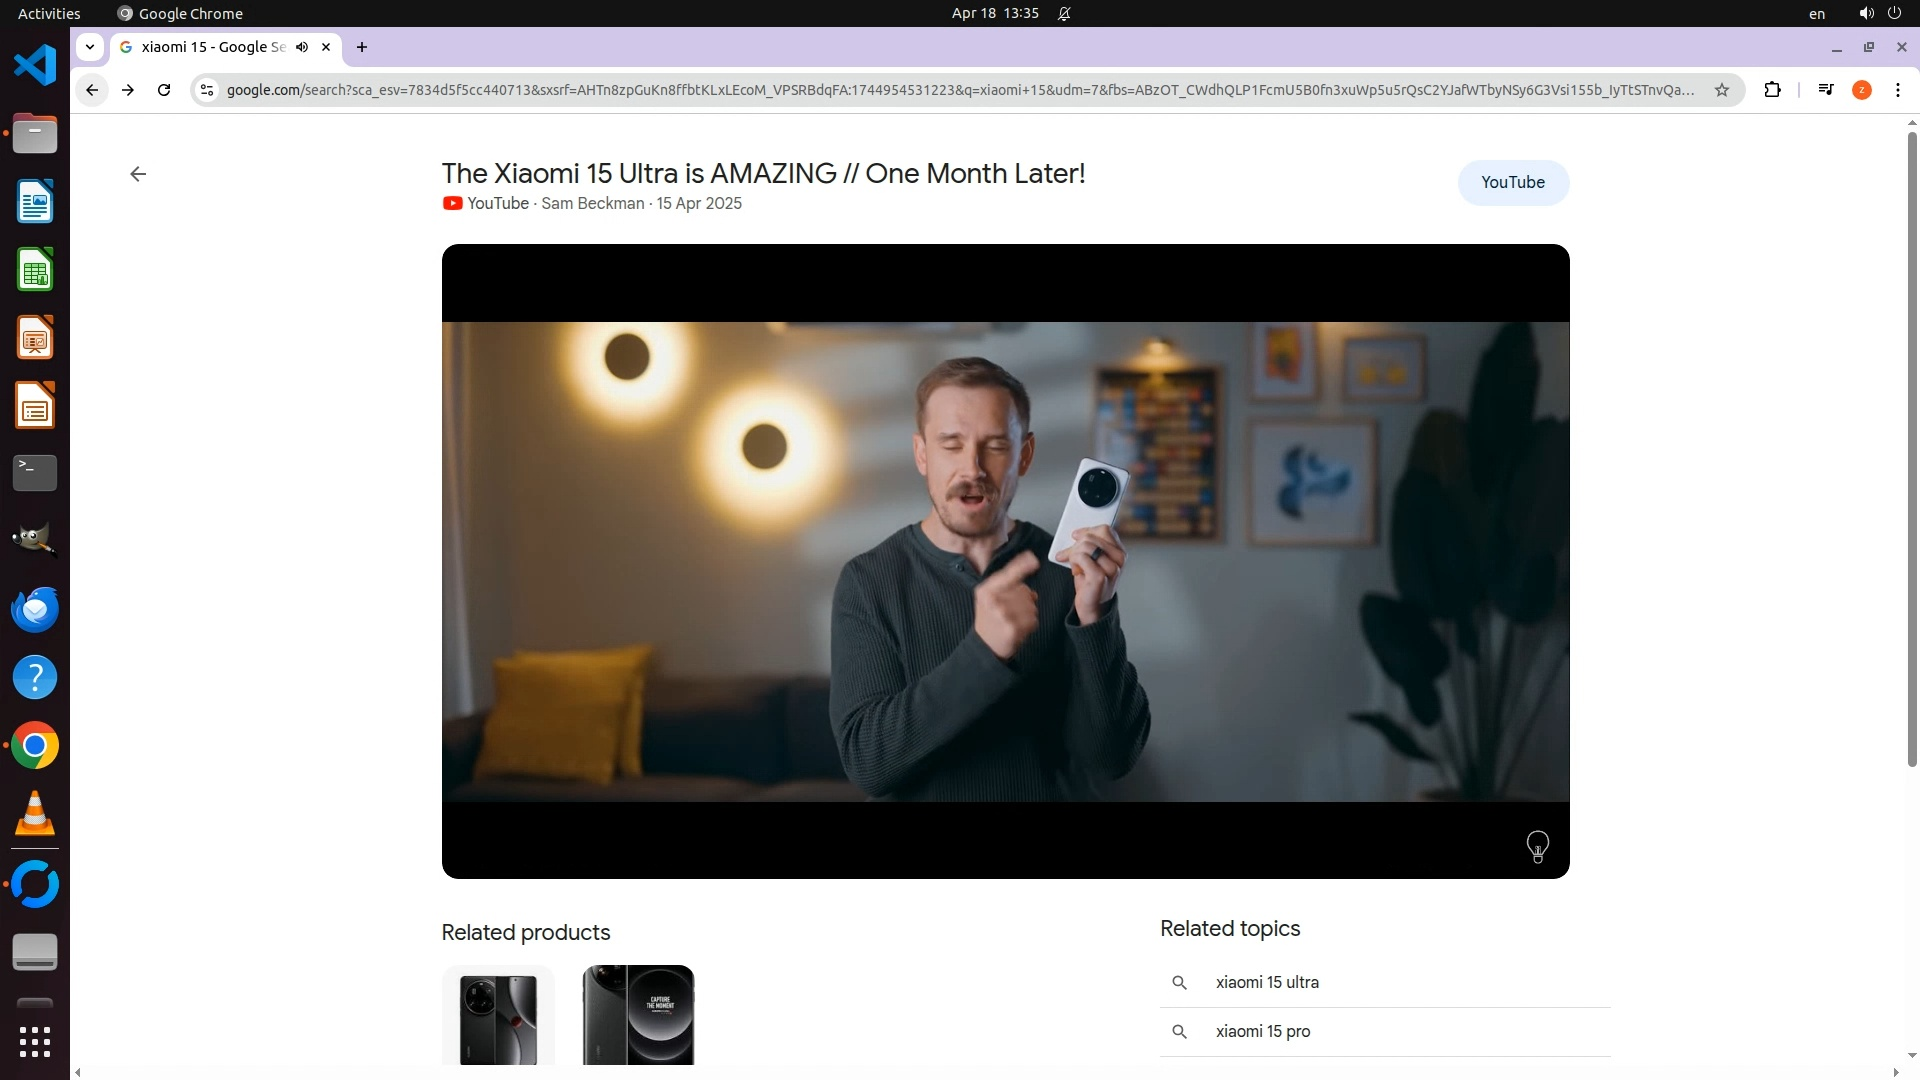The image size is (1920, 1080).
Task: Open a new tab with plus button
Action: click(362, 47)
